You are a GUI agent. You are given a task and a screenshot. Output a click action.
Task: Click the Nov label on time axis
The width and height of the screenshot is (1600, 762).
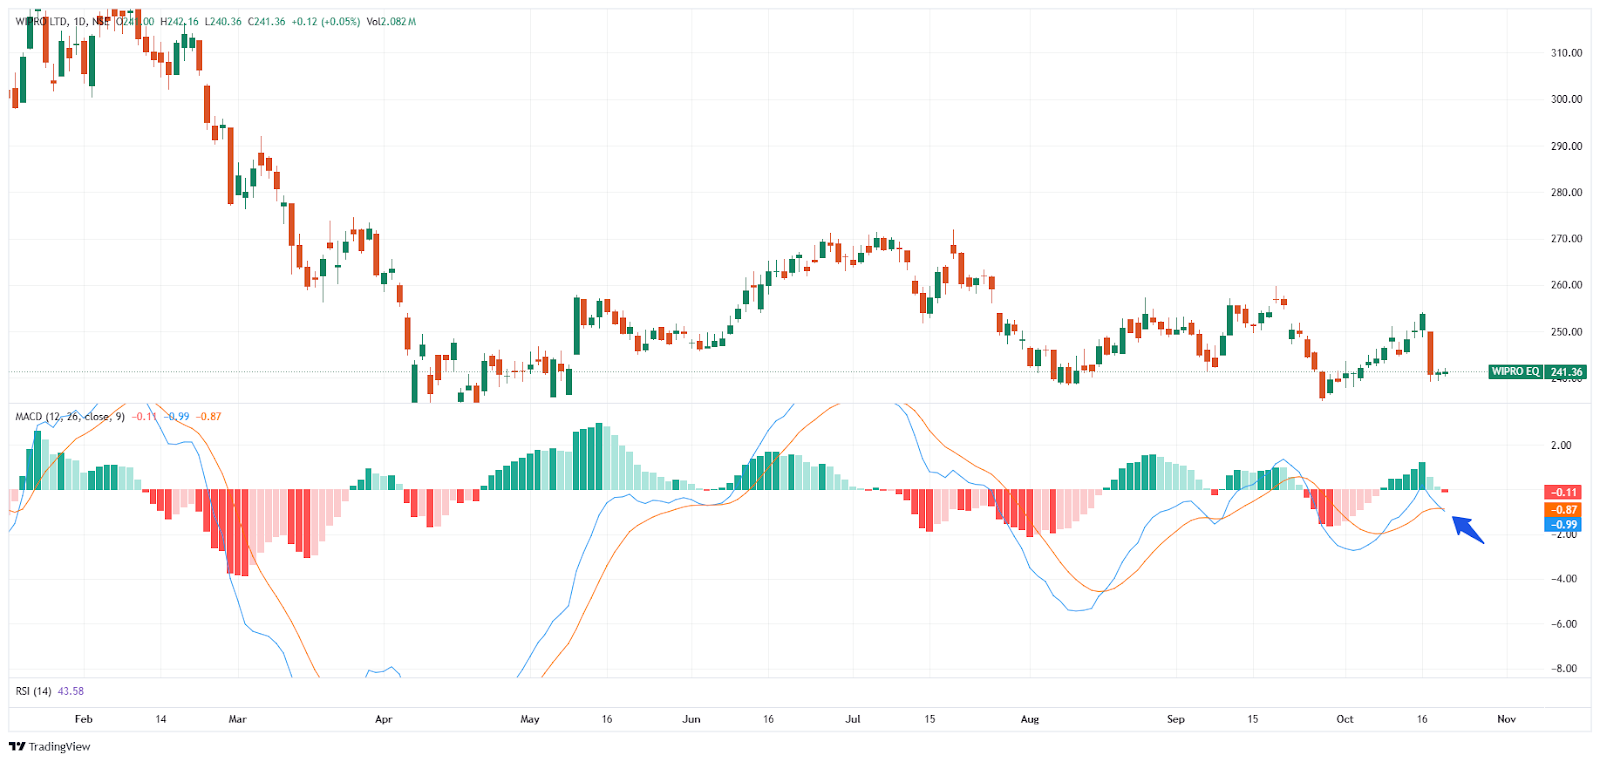(1506, 719)
